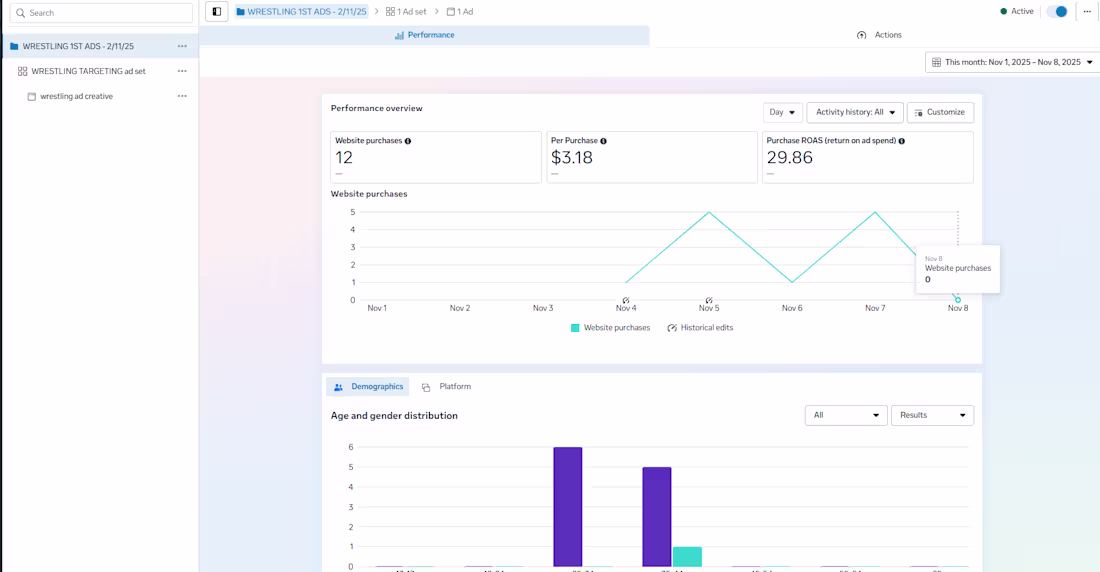1100x572 pixels.
Task: Click the Purchase ROAS info icon
Action: pos(902,141)
